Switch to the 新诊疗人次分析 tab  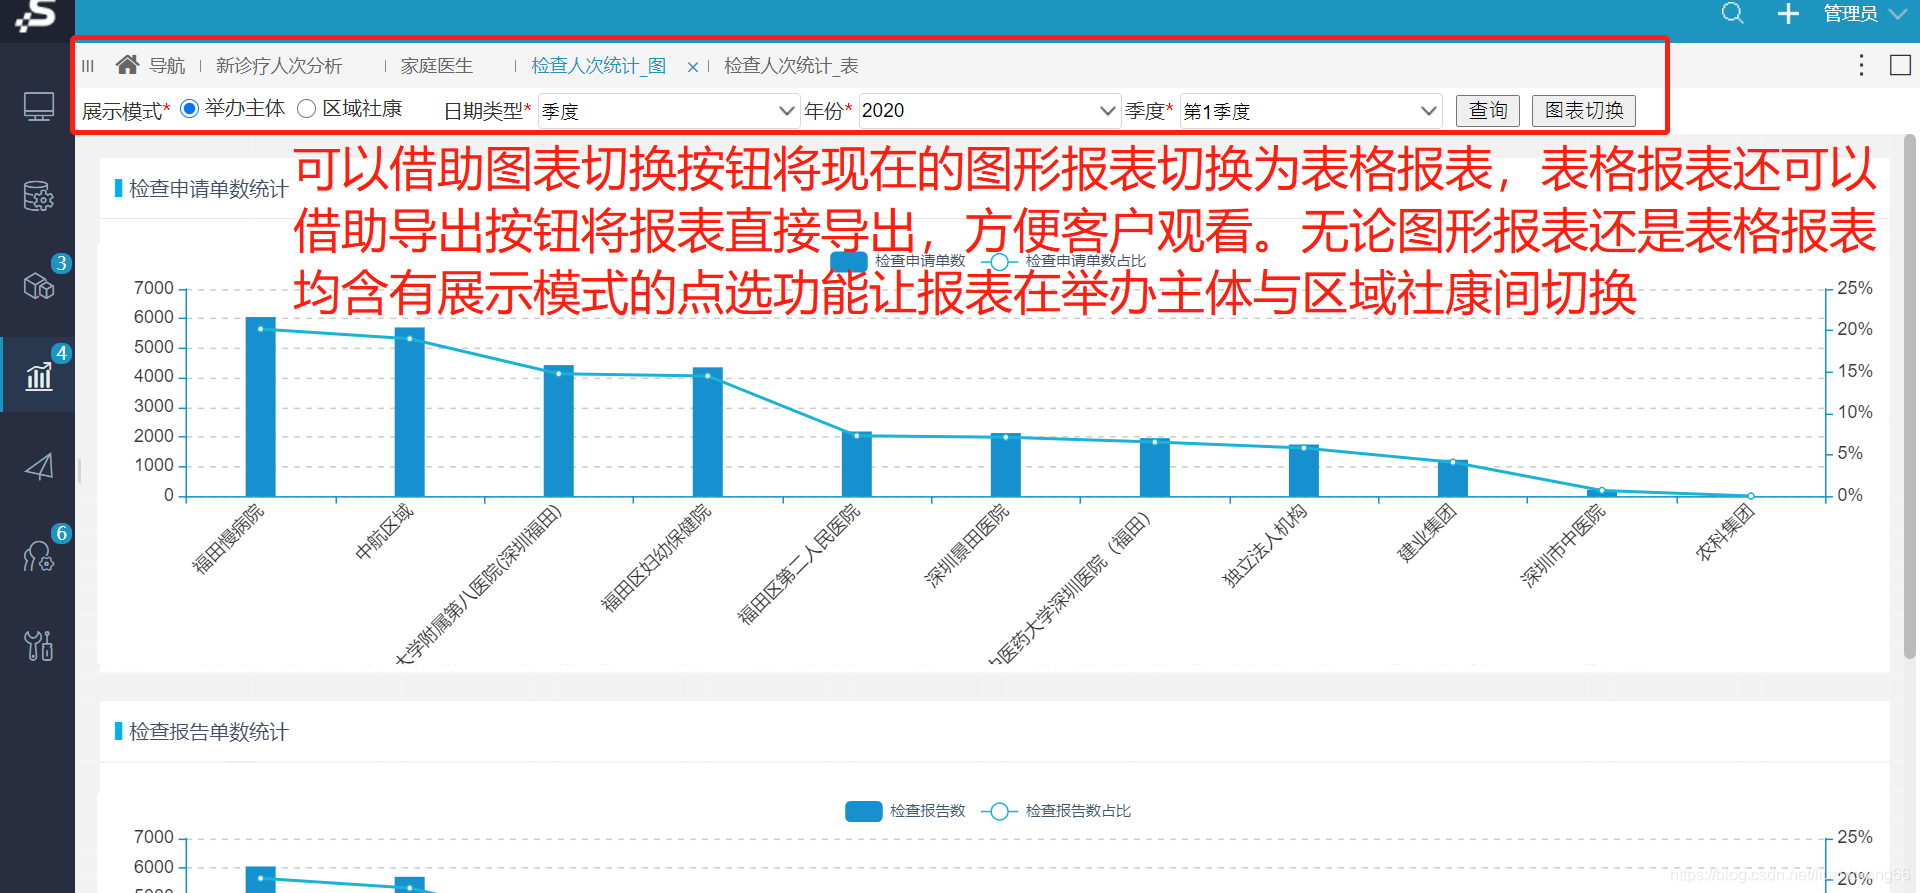(279, 66)
